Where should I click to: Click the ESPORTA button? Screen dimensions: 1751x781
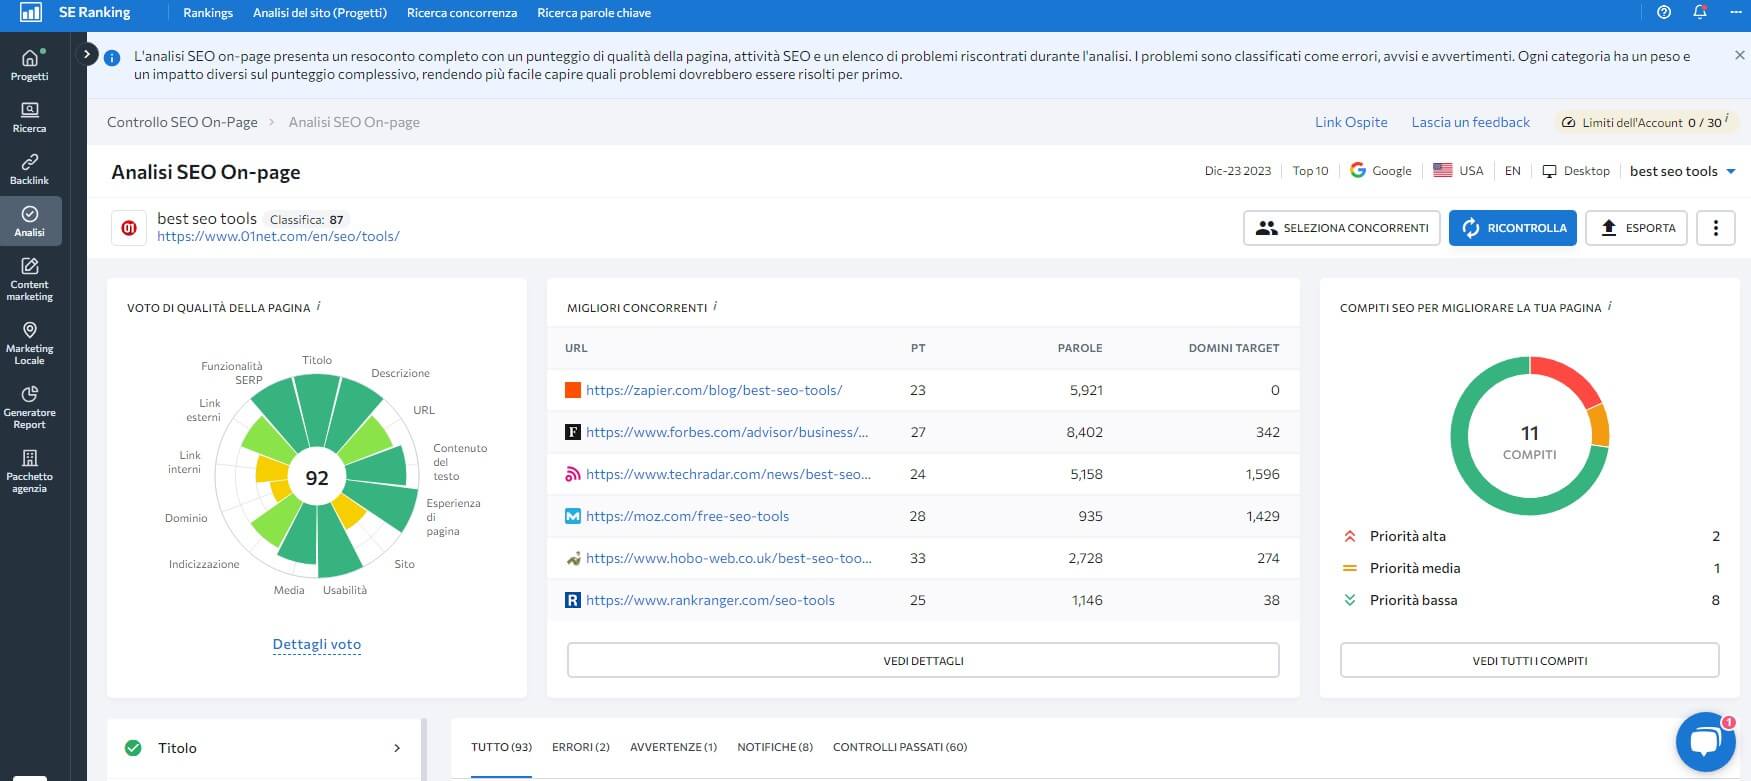pos(1637,228)
